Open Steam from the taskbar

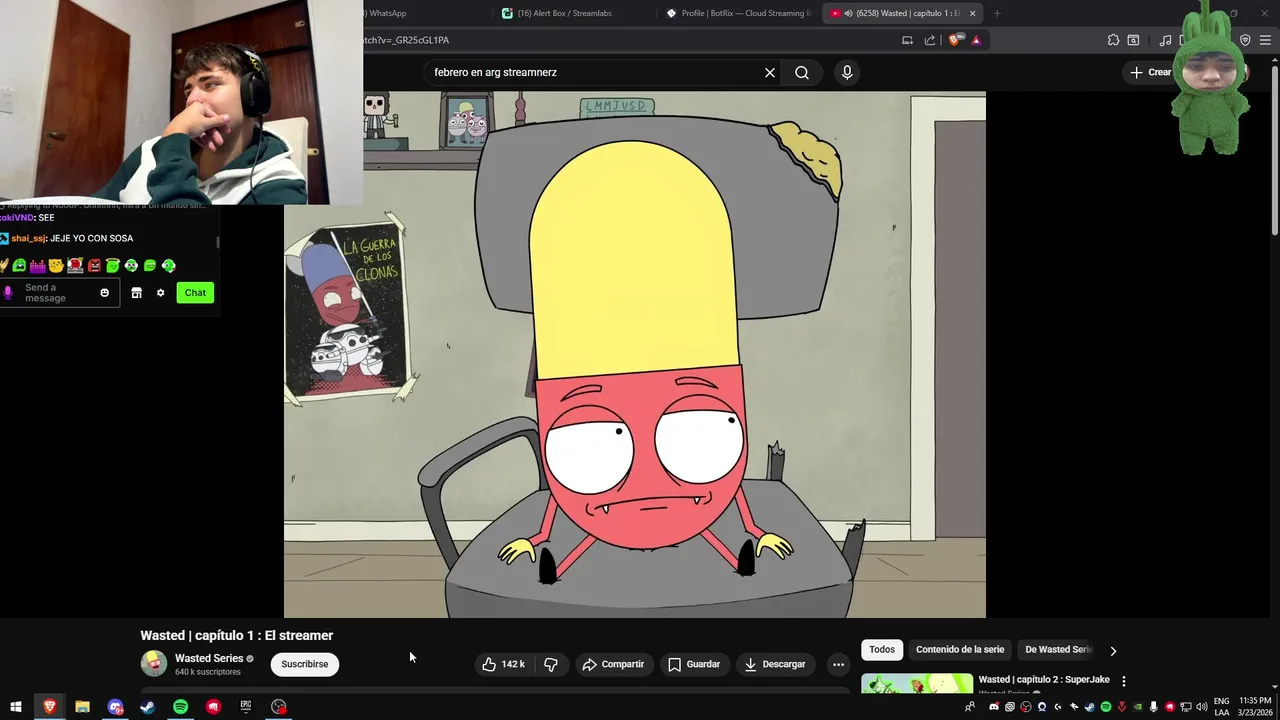[147, 707]
